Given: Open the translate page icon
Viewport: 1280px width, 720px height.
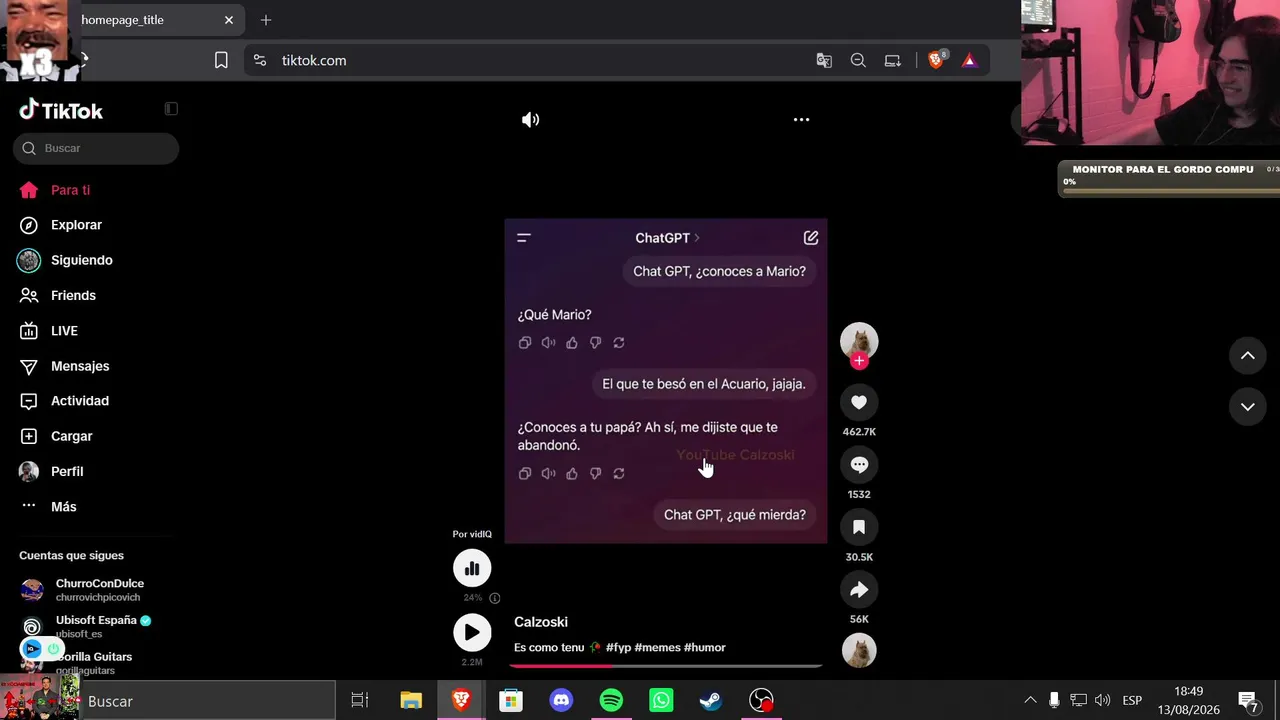Looking at the screenshot, I should (824, 61).
